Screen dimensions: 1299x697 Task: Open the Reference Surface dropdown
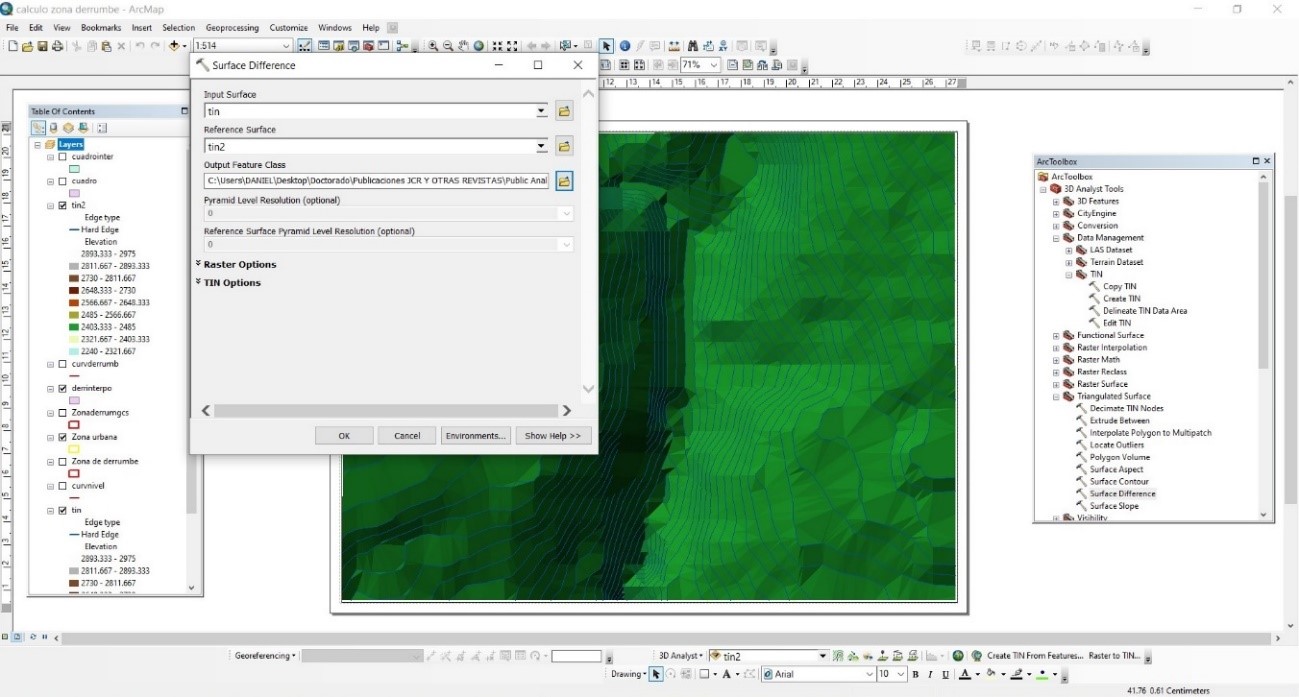point(541,147)
